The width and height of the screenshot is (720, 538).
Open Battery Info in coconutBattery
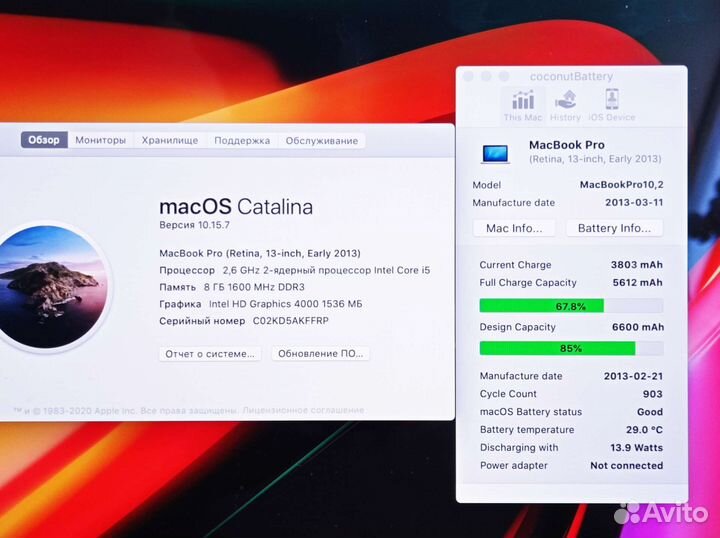click(614, 228)
